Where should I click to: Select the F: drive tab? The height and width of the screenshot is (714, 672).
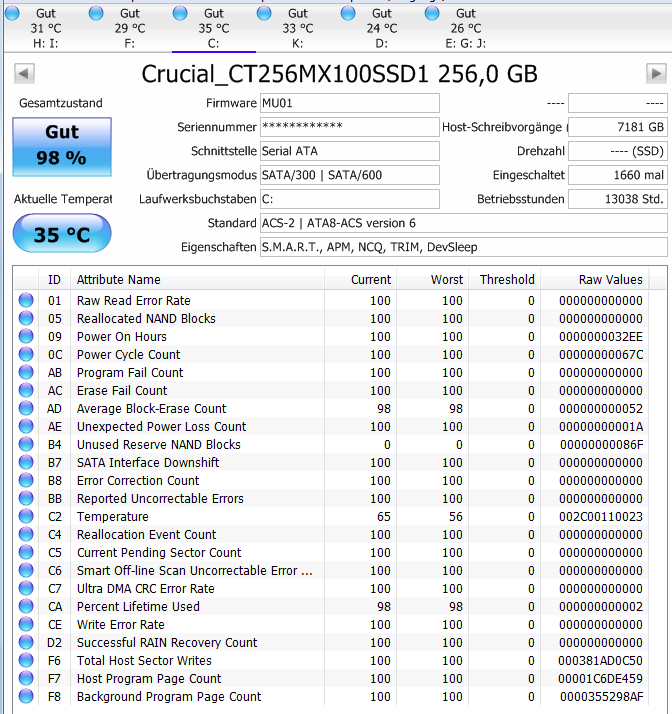point(130,28)
